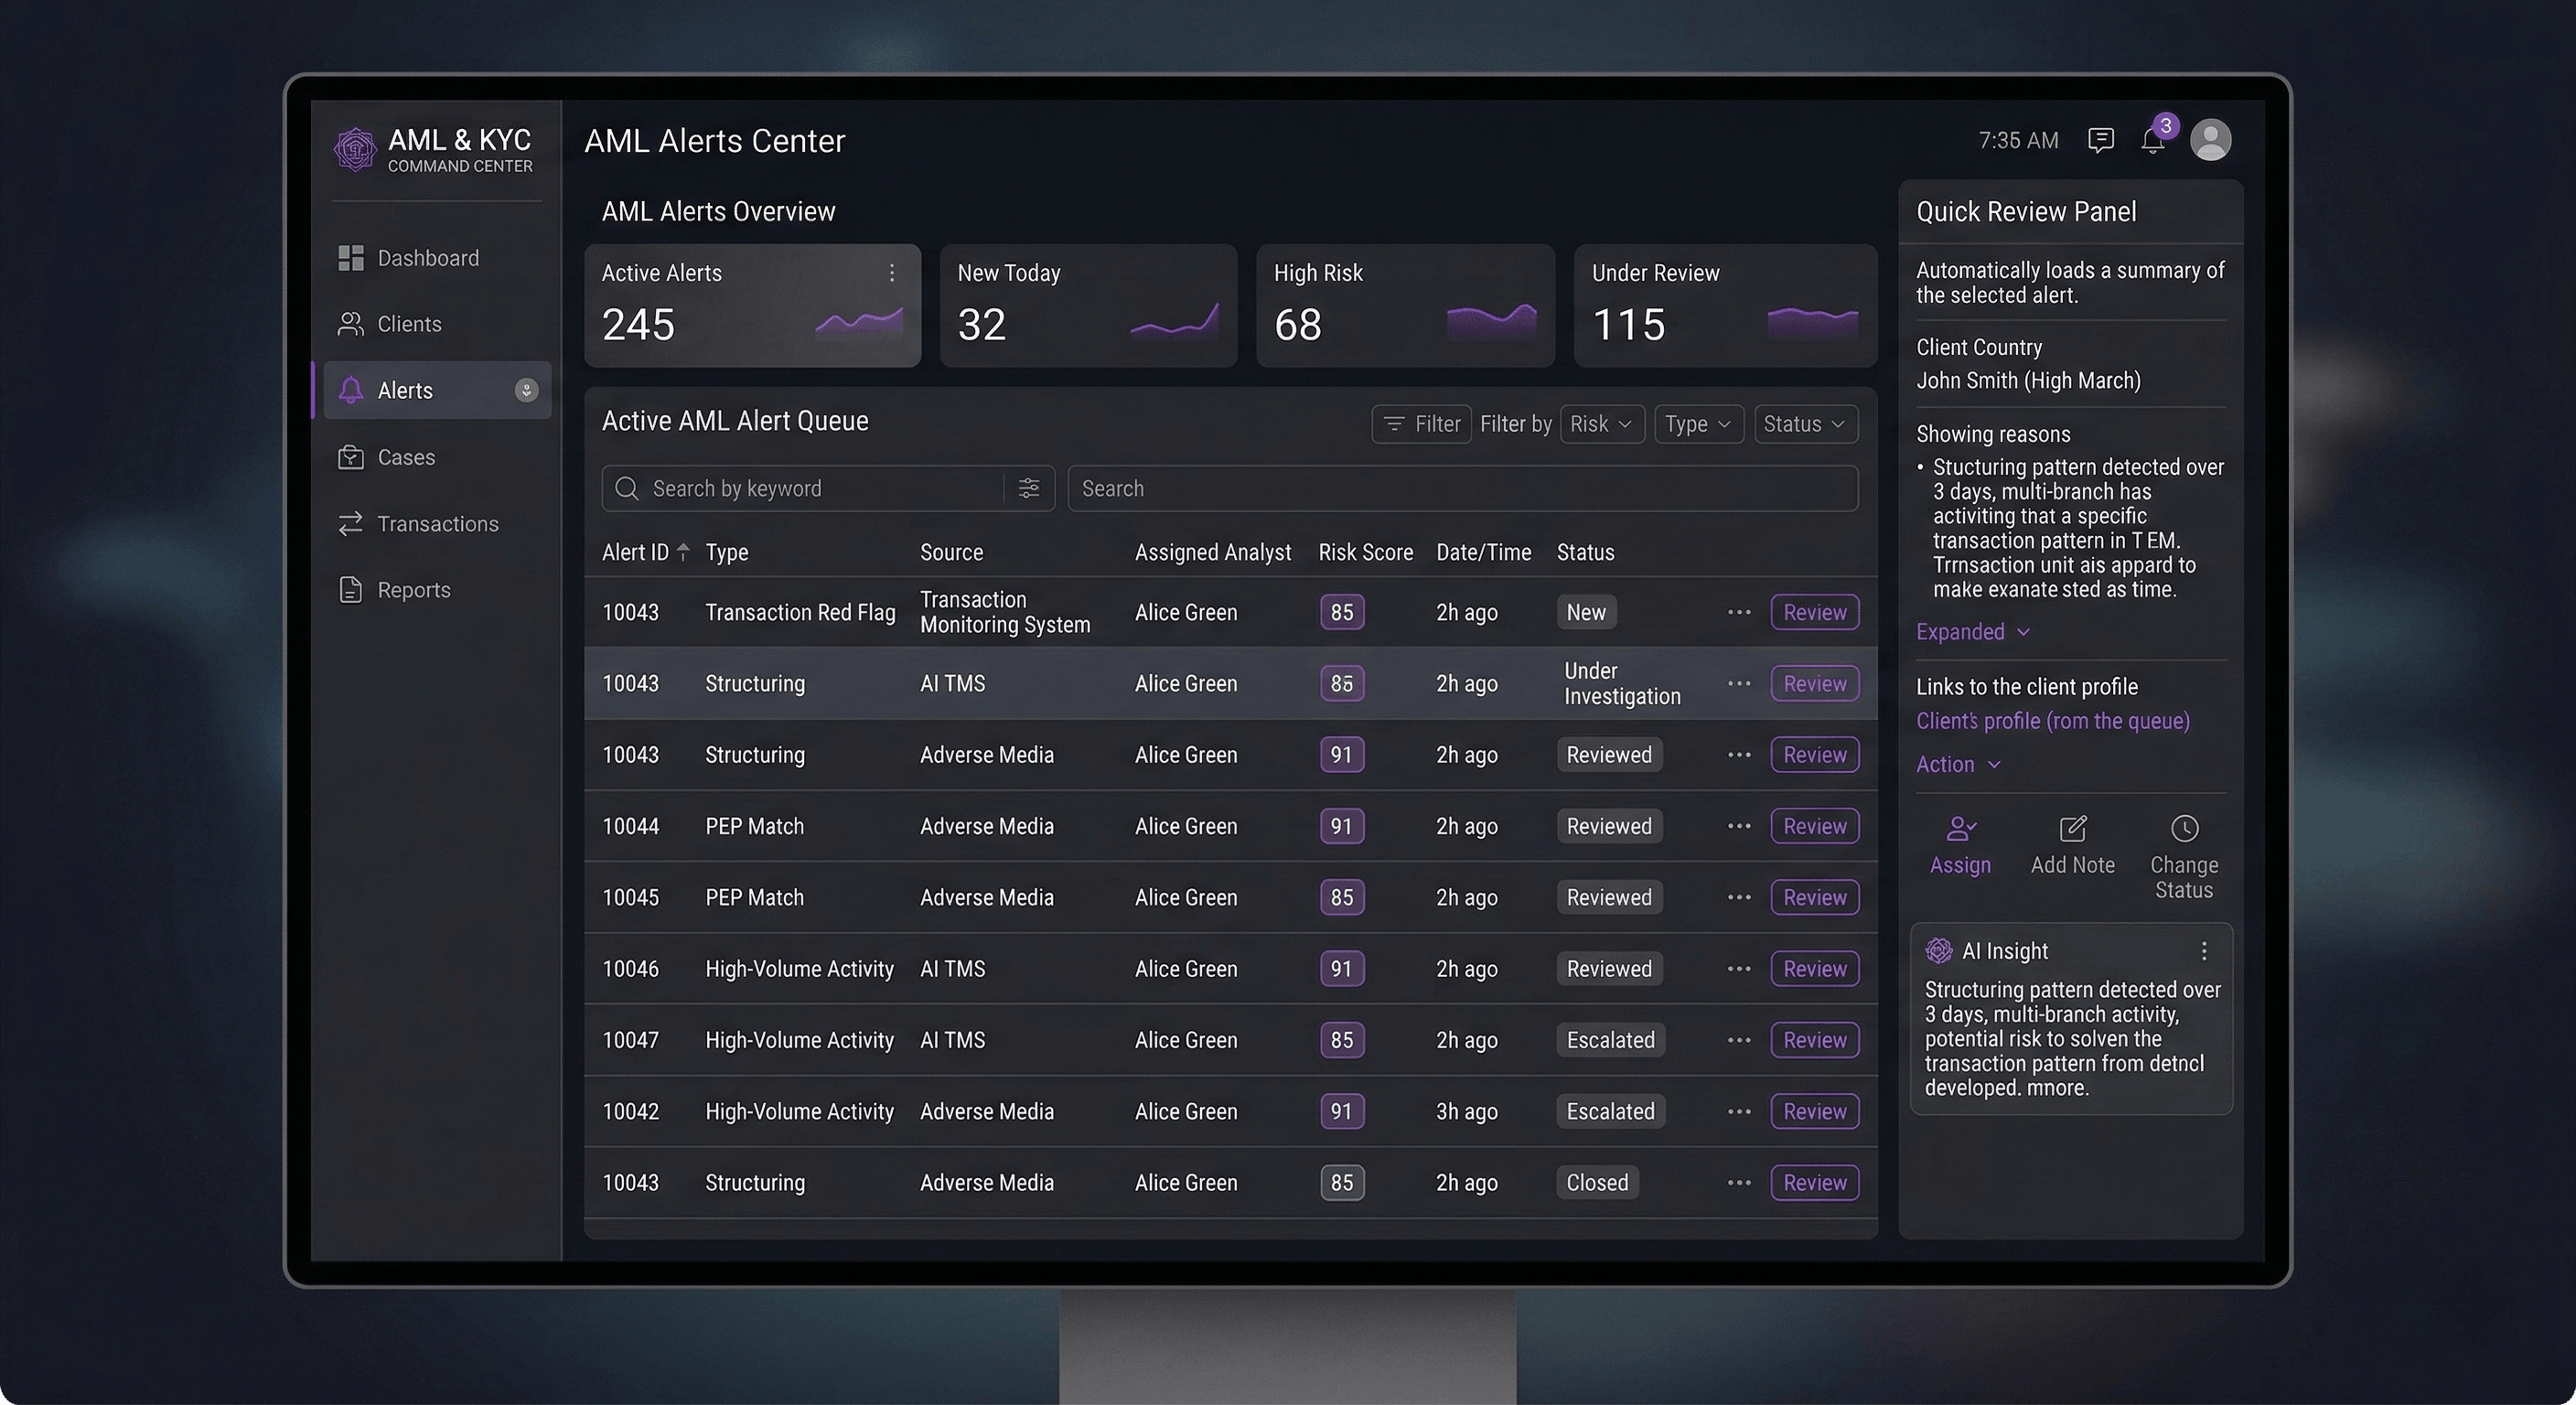This screenshot has height=1405, width=2576.
Task: Open the Transactions sidebar item
Action: (437, 523)
